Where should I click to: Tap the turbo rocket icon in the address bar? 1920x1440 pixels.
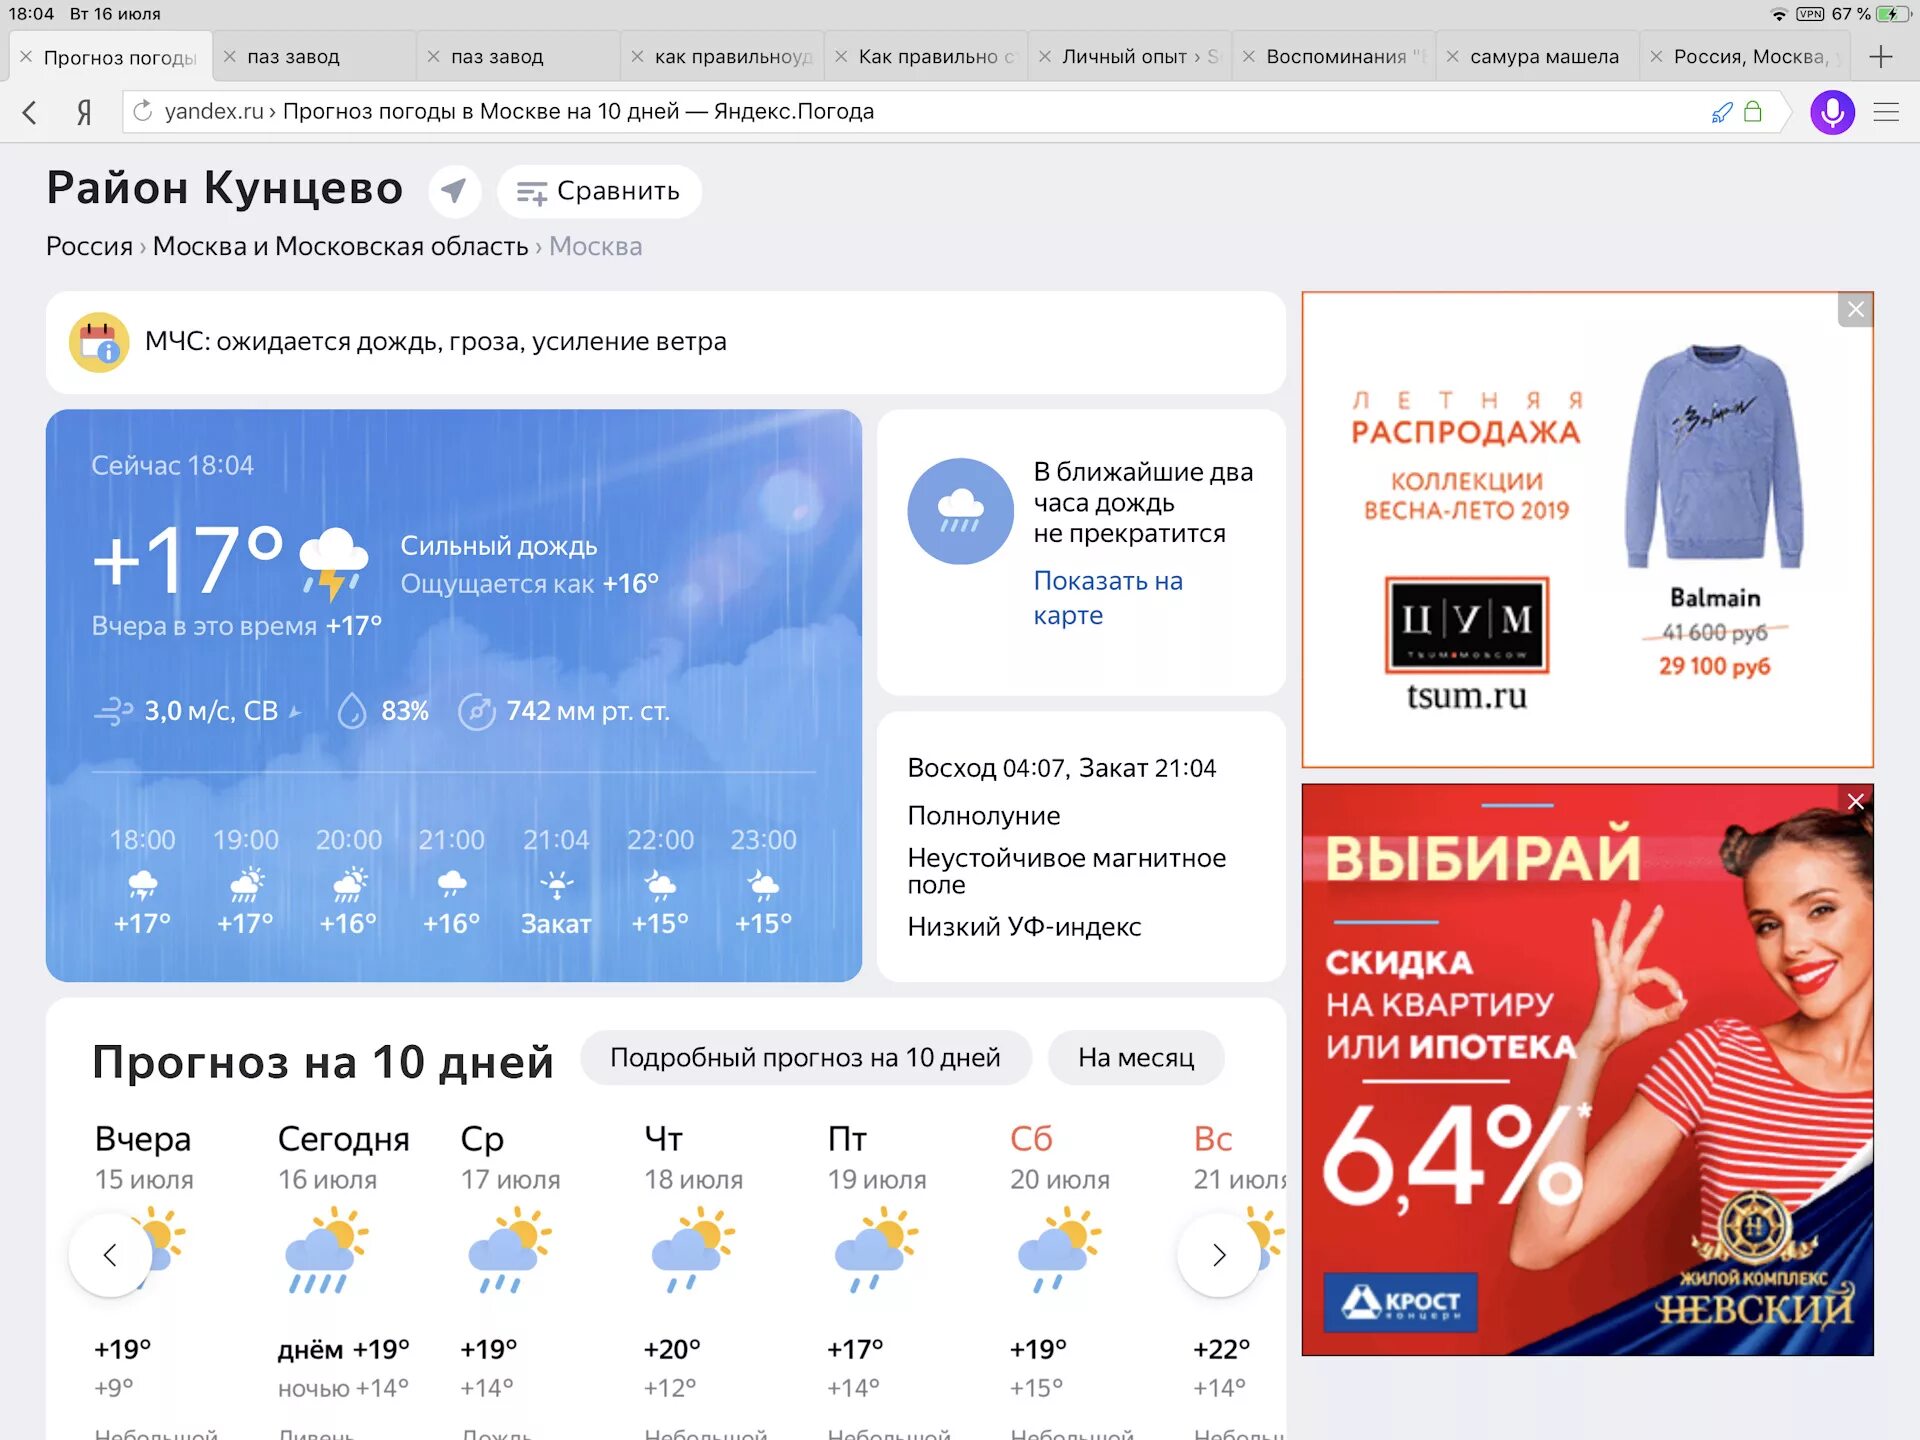(x=1721, y=112)
